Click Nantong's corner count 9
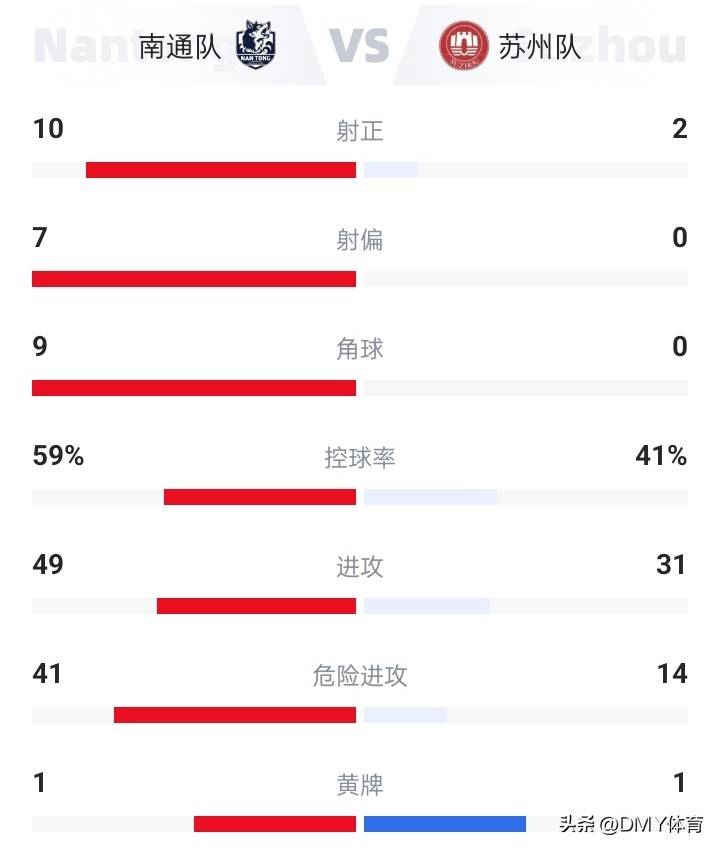Viewport: 720px width, 850px height. click(x=40, y=346)
